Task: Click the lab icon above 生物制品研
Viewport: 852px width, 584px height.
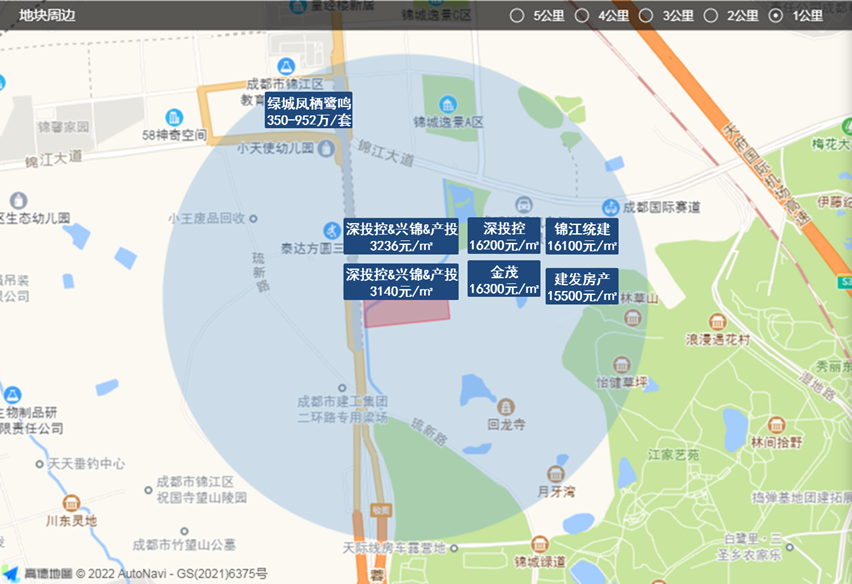Action: coord(12,394)
